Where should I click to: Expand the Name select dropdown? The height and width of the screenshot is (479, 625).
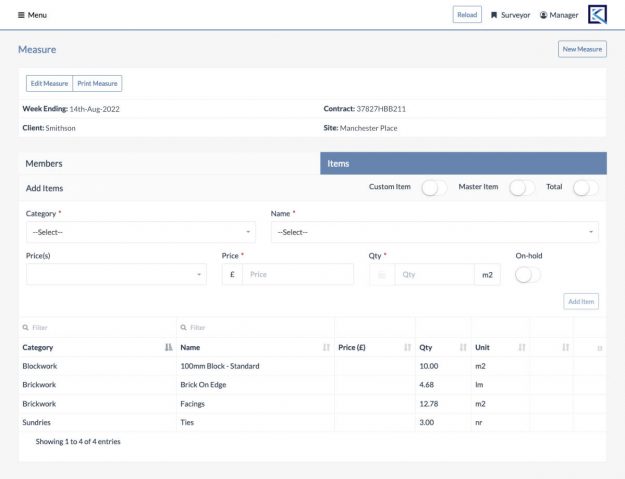tap(434, 232)
